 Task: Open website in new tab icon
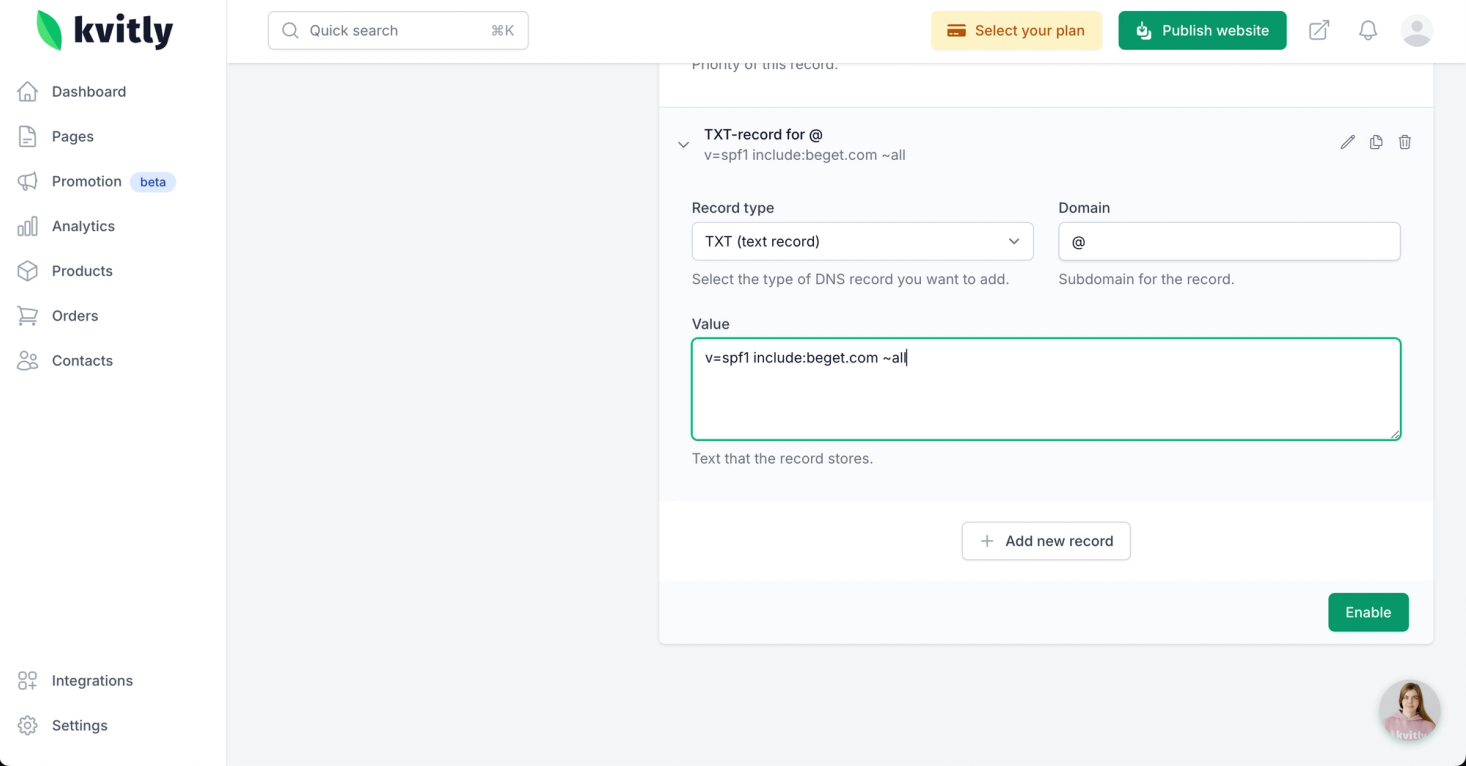click(1319, 31)
